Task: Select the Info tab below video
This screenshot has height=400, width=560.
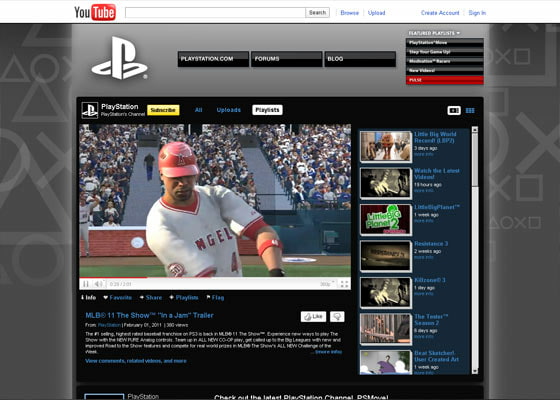Action: coord(89,298)
